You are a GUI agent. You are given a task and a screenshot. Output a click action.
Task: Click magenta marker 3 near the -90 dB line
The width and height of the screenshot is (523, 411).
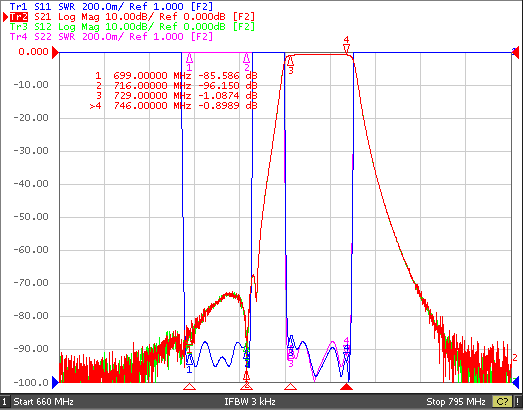click(x=291, y=358)
